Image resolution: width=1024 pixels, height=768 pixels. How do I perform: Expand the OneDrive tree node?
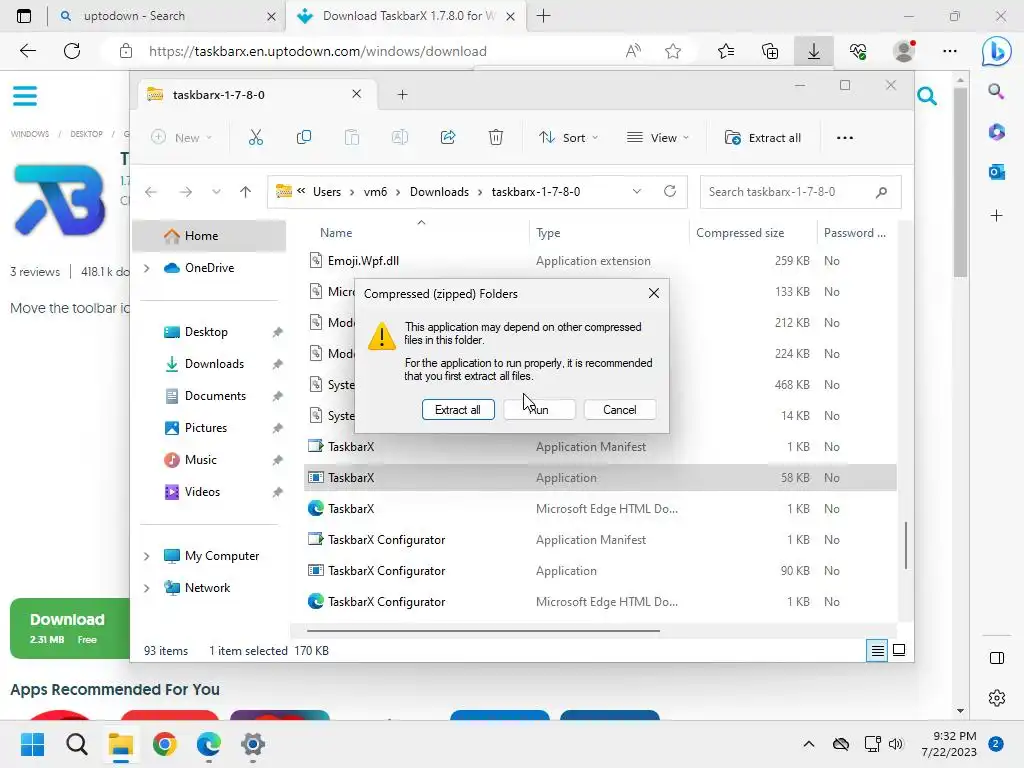(x=147, y=268)
